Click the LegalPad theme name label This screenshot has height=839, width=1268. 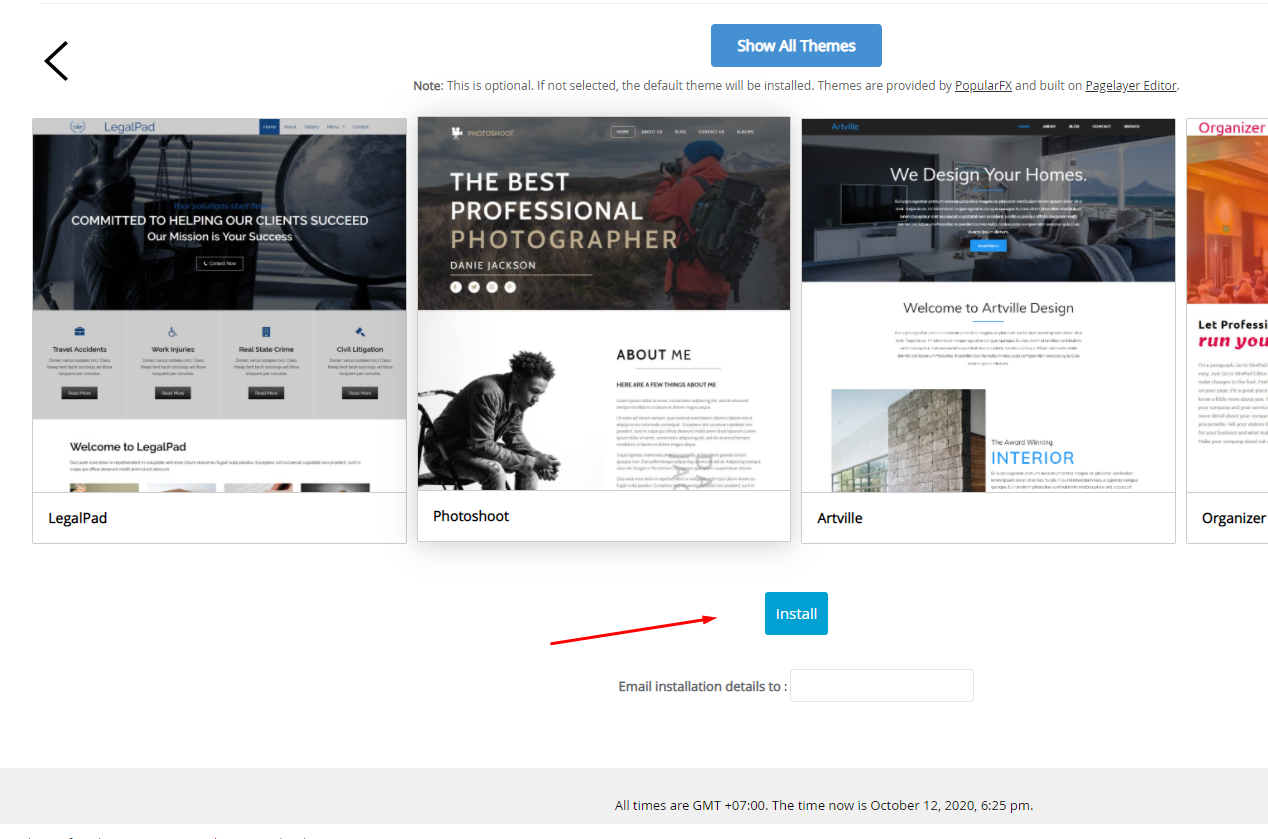[78, 518]
